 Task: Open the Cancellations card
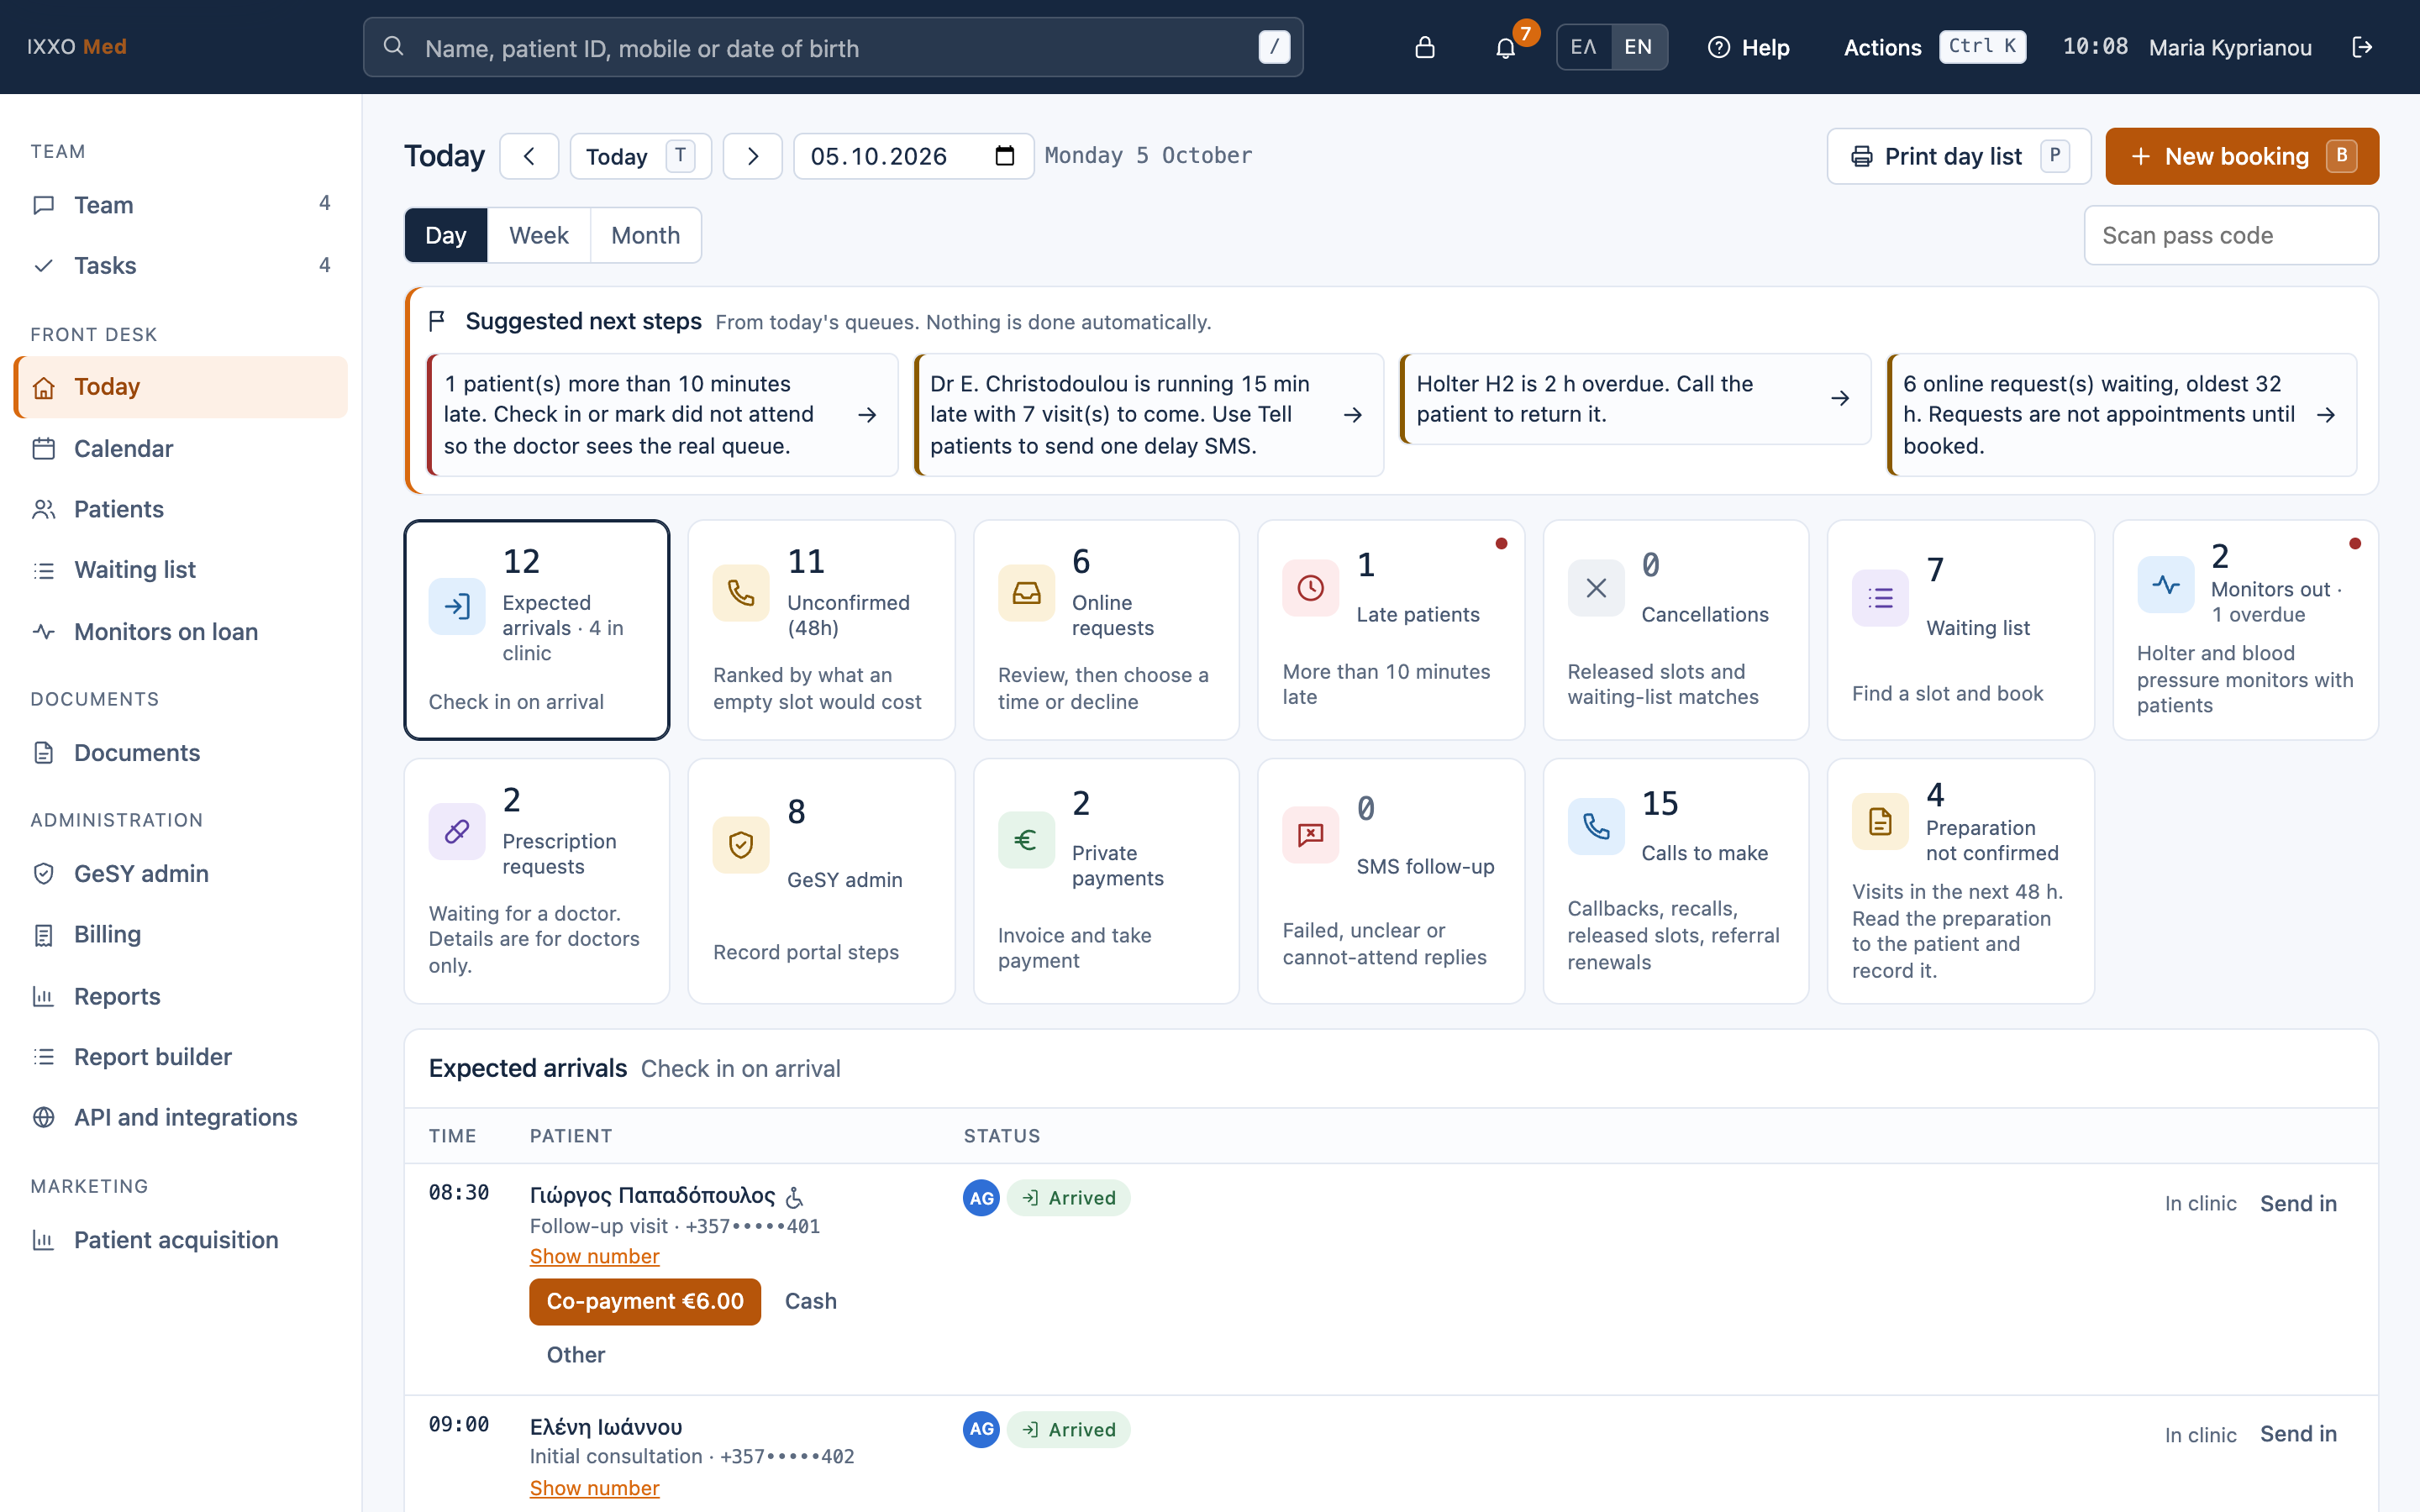tap(1676, 630)
